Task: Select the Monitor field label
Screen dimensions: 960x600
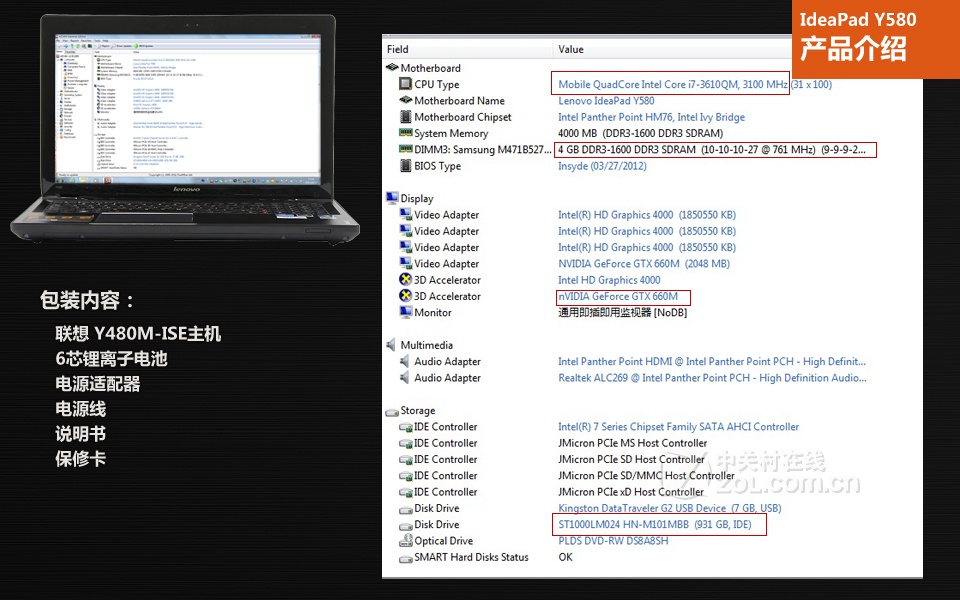Action: (x=432, y=312)
